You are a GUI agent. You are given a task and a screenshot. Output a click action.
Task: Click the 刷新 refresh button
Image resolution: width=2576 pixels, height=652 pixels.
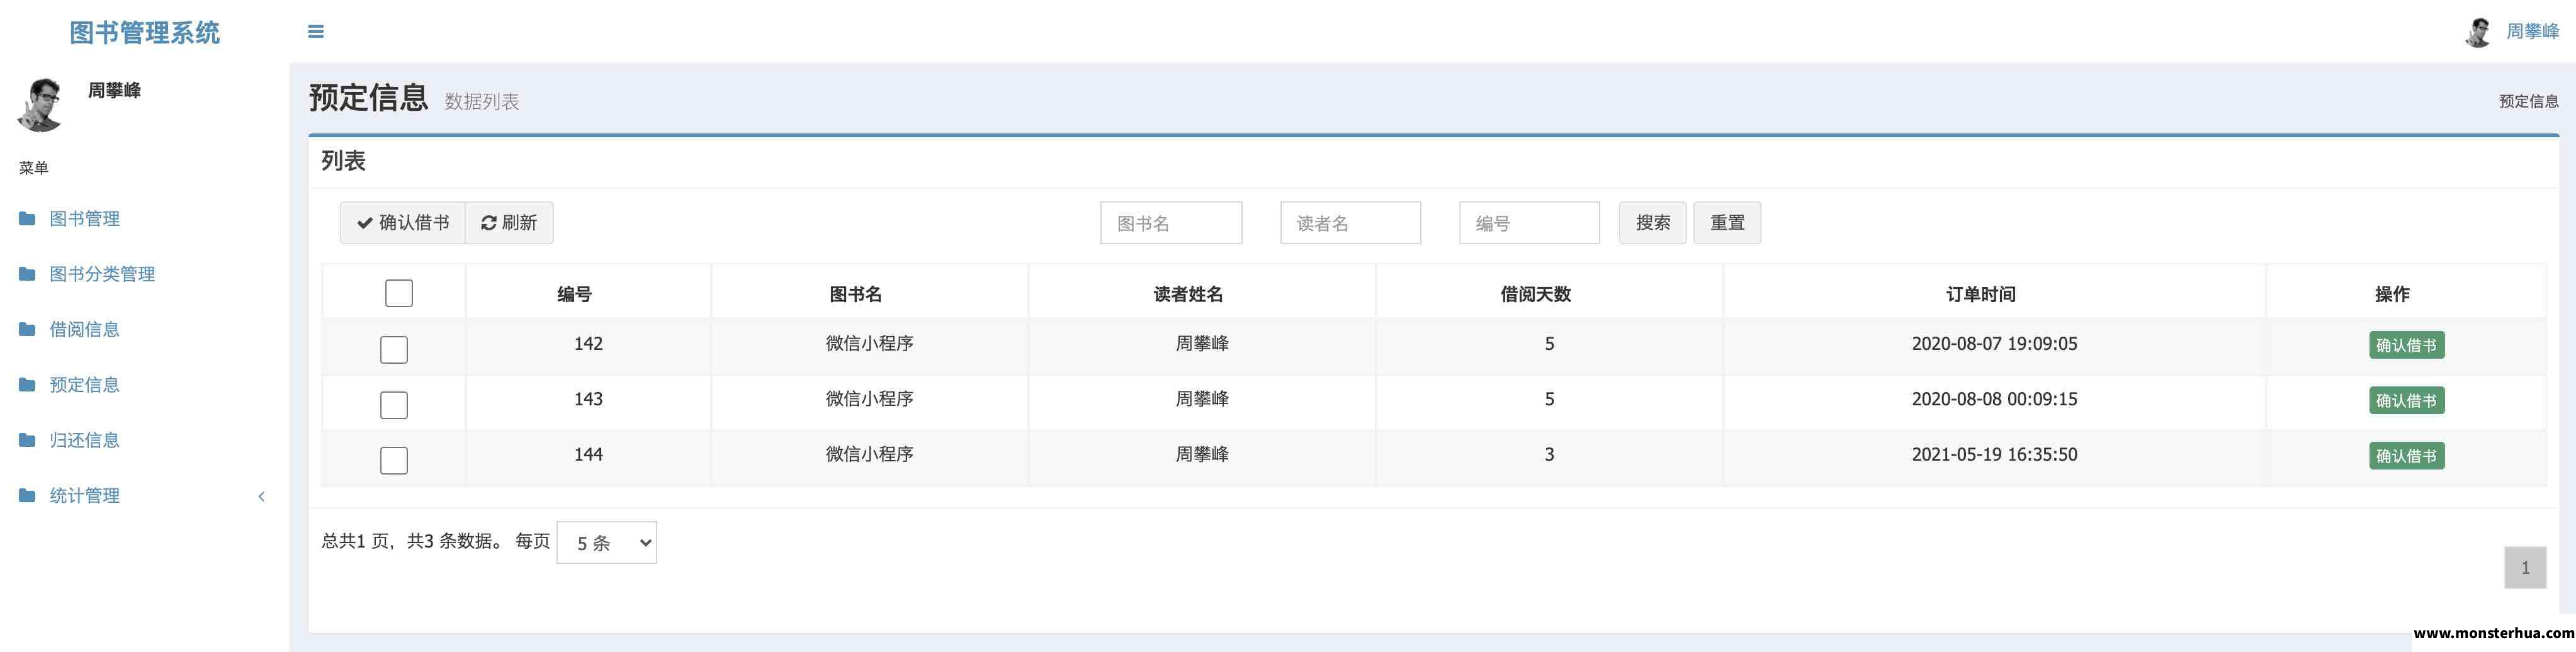tap(509, 222)
